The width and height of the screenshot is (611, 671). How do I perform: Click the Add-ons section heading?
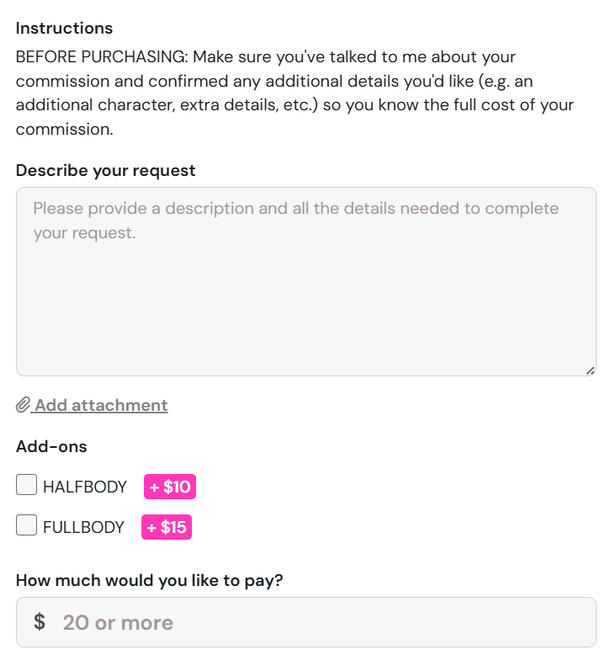(51, 446)
